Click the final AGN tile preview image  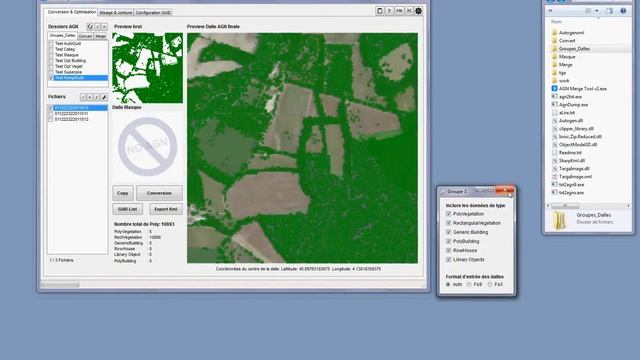point(302,148)
